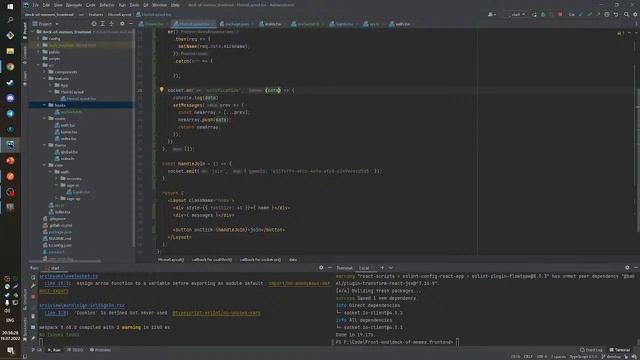Expand the config folder
The width and height of the screenshot is (640, 360).
(39, 38)
